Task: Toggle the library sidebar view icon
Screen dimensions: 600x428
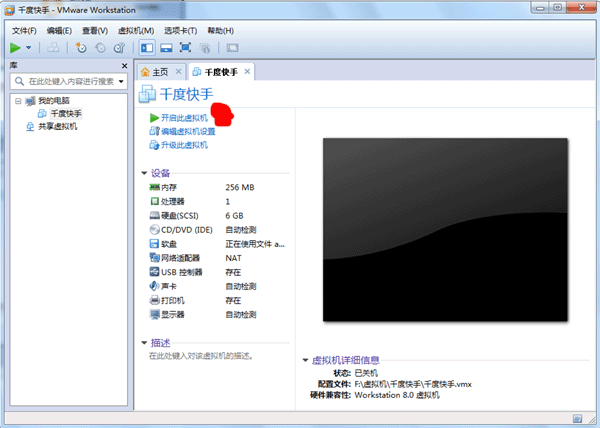Action: tap(146, 47)
